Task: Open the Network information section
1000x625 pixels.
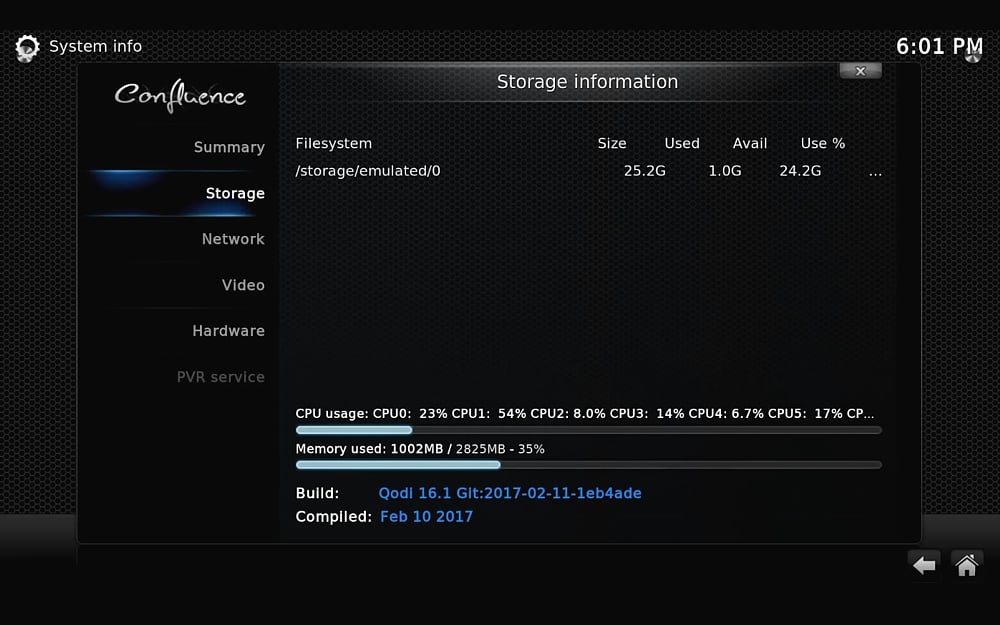Action: 233,239
